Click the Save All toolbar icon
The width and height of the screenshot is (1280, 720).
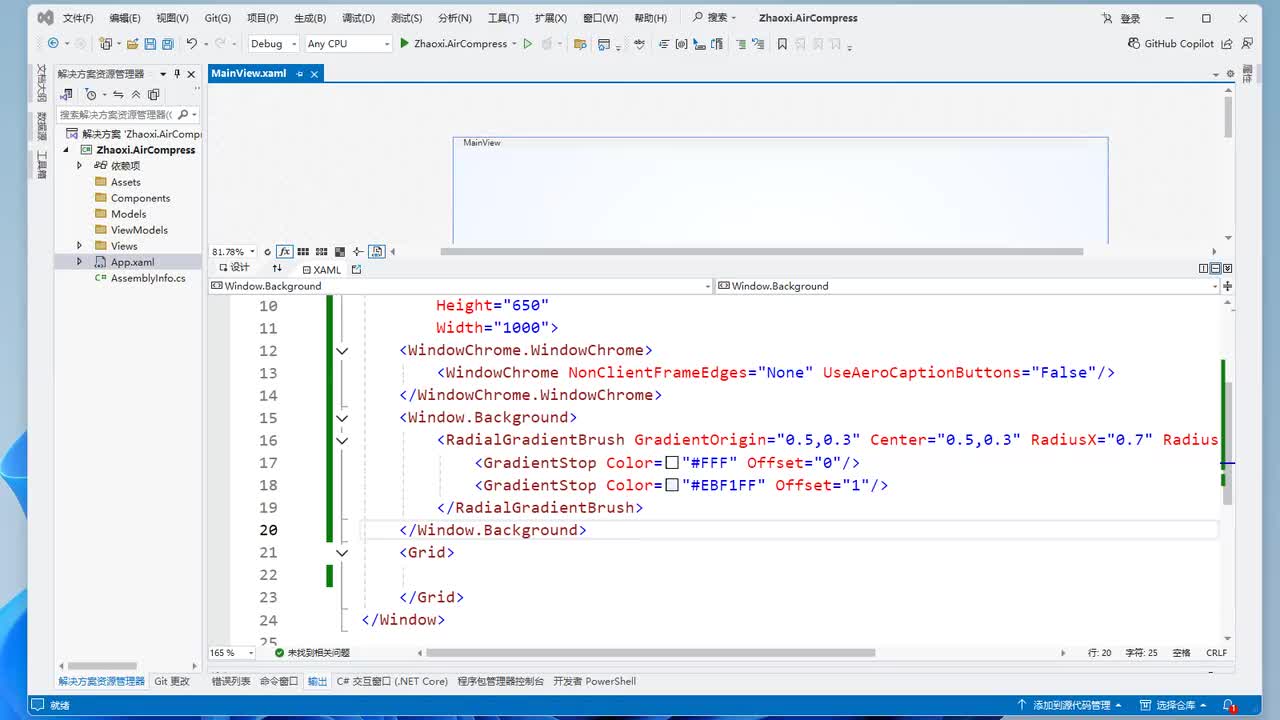(166, 44)
